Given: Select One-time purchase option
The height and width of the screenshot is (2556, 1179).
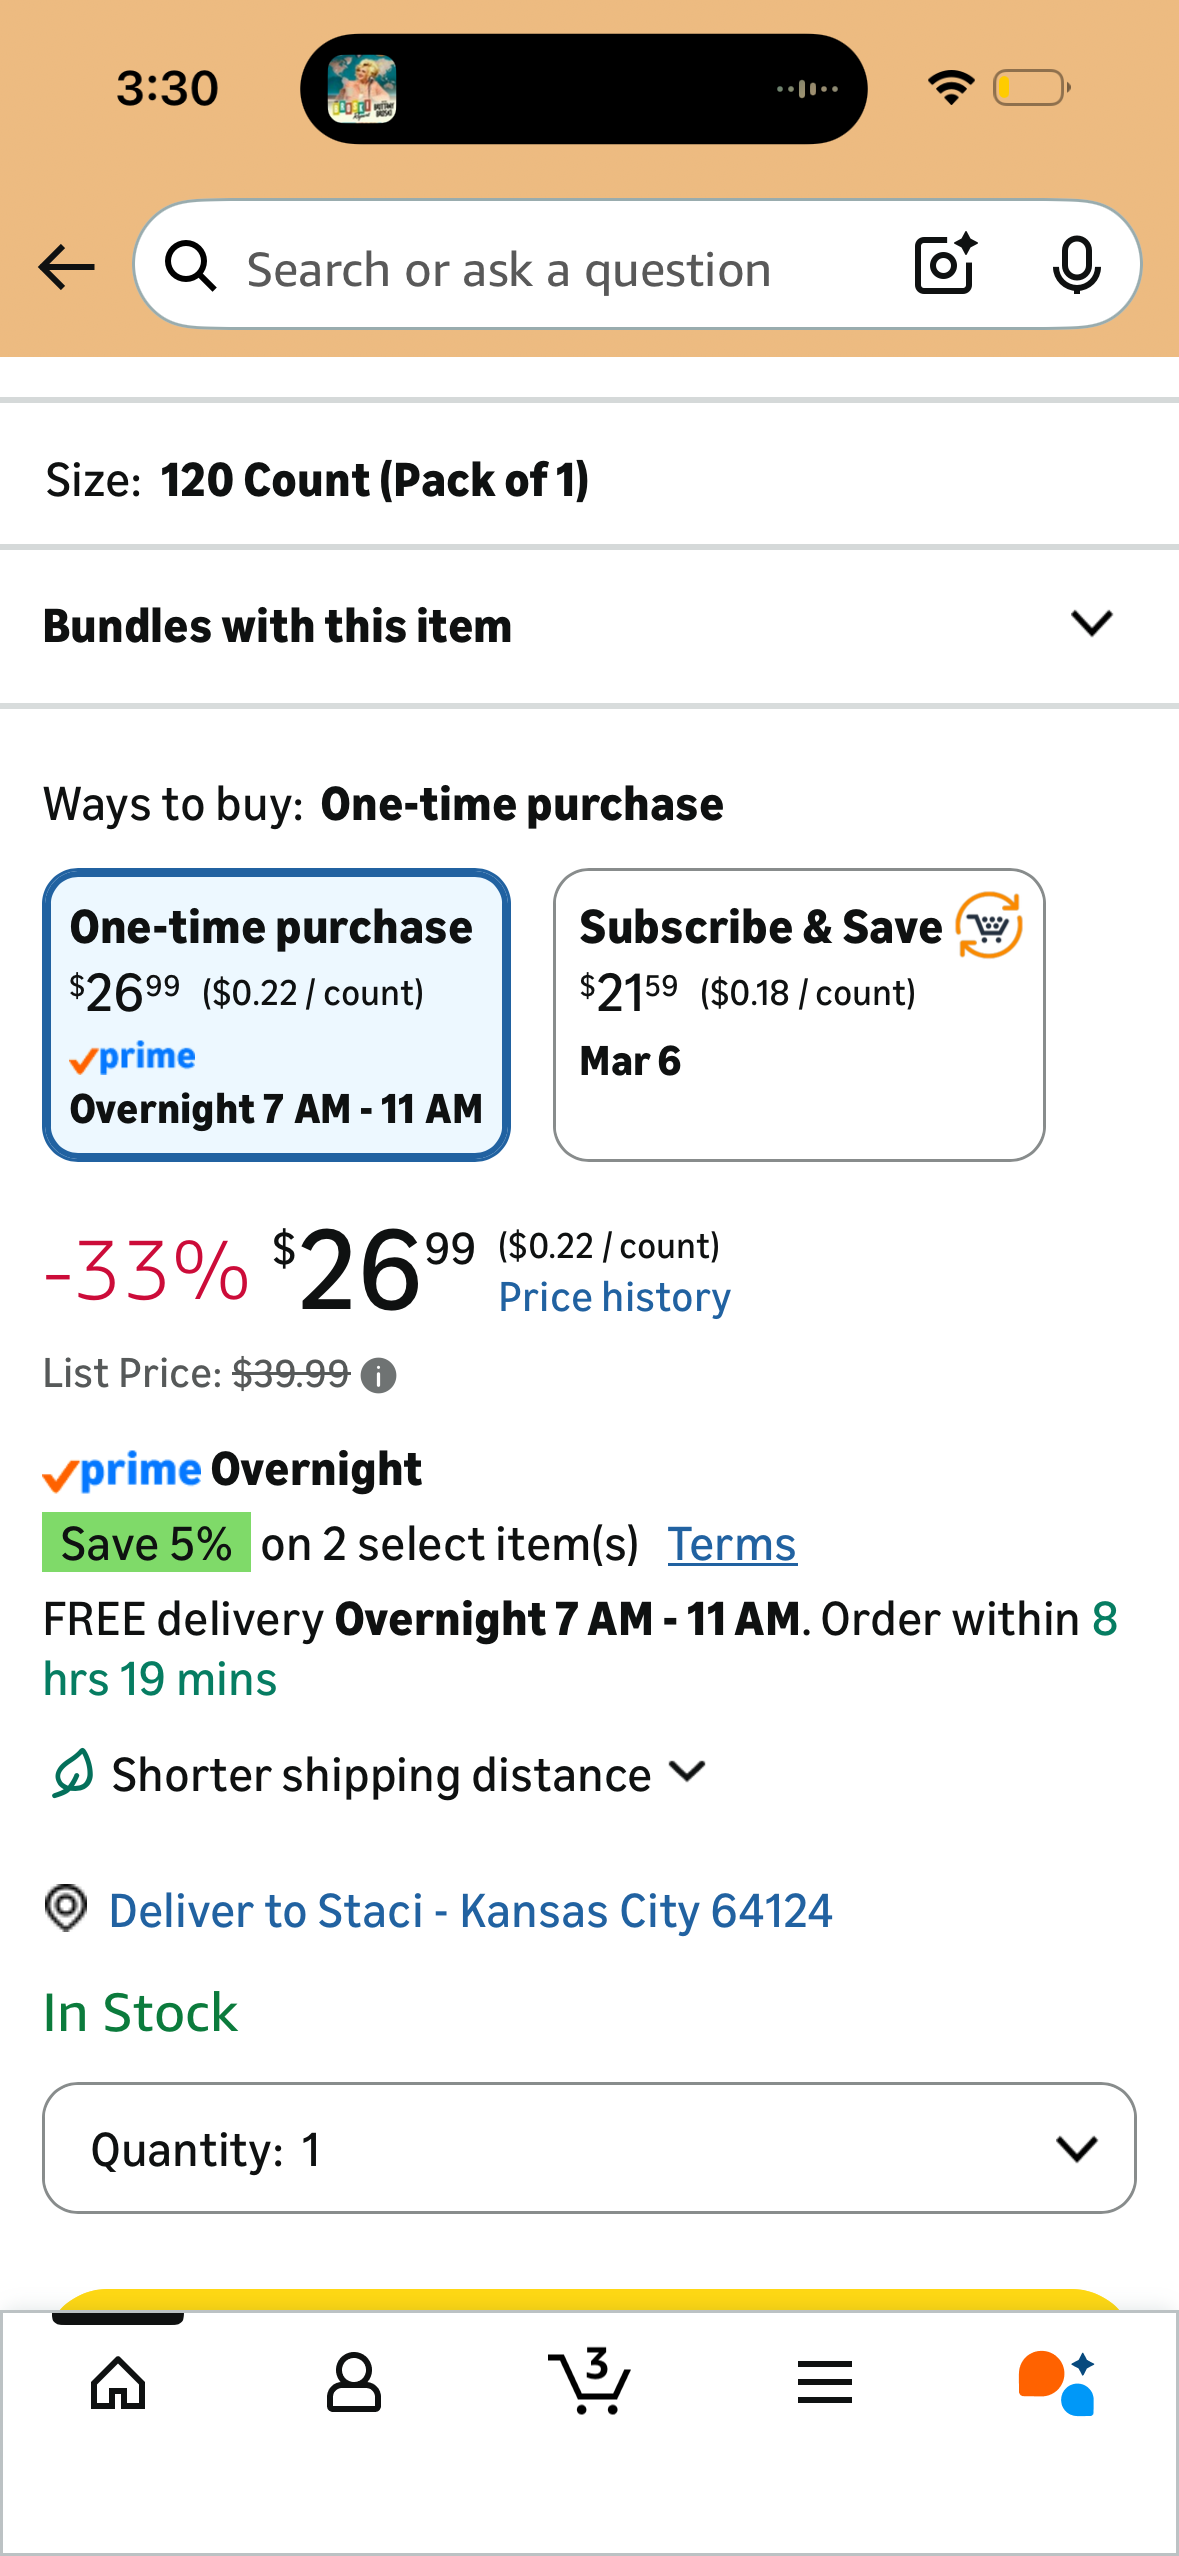Looking at the screenshot, I should (x=276, y=1015).
